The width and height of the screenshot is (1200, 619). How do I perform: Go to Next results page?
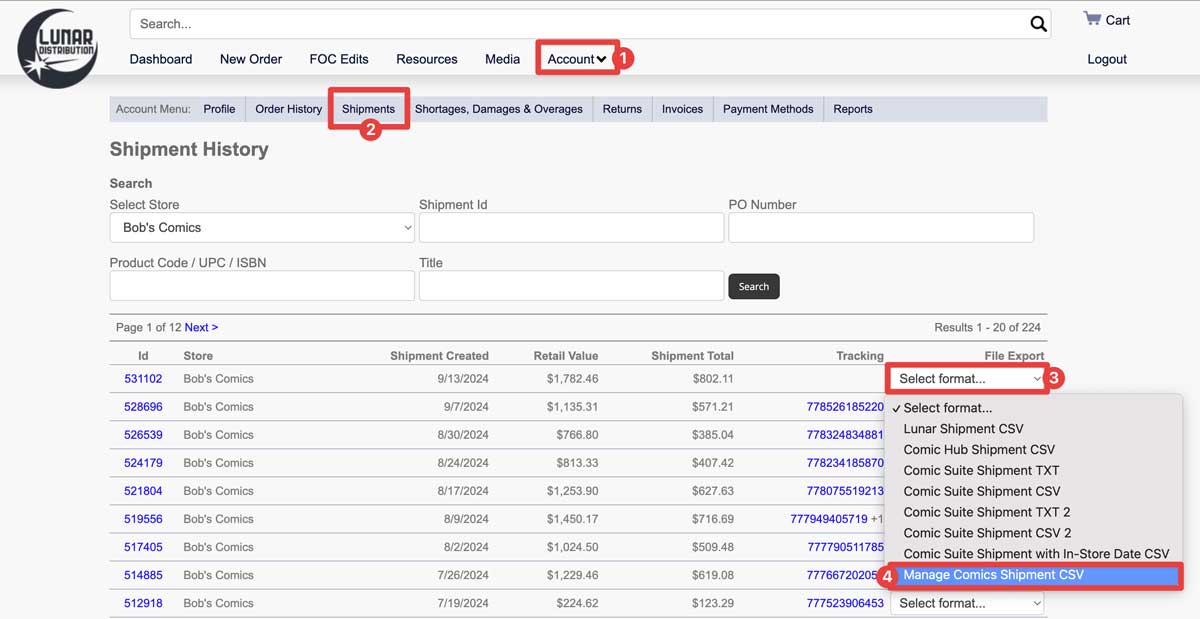point(200,327)
